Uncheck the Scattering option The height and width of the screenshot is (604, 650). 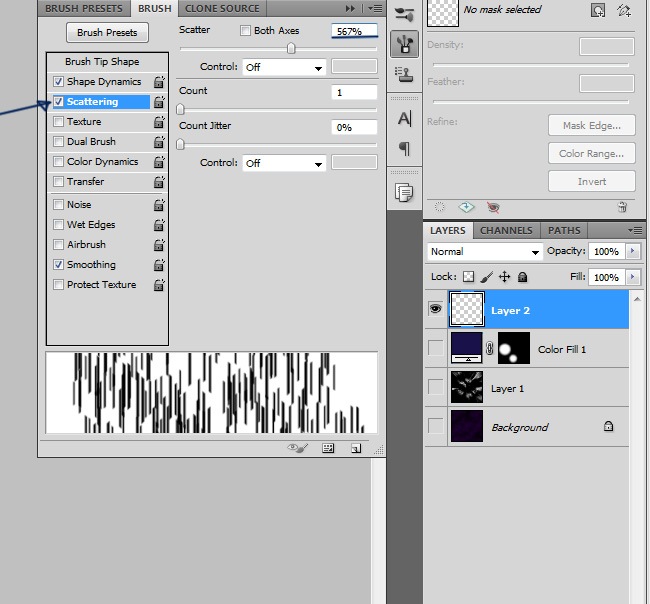(x=59, y=102)
